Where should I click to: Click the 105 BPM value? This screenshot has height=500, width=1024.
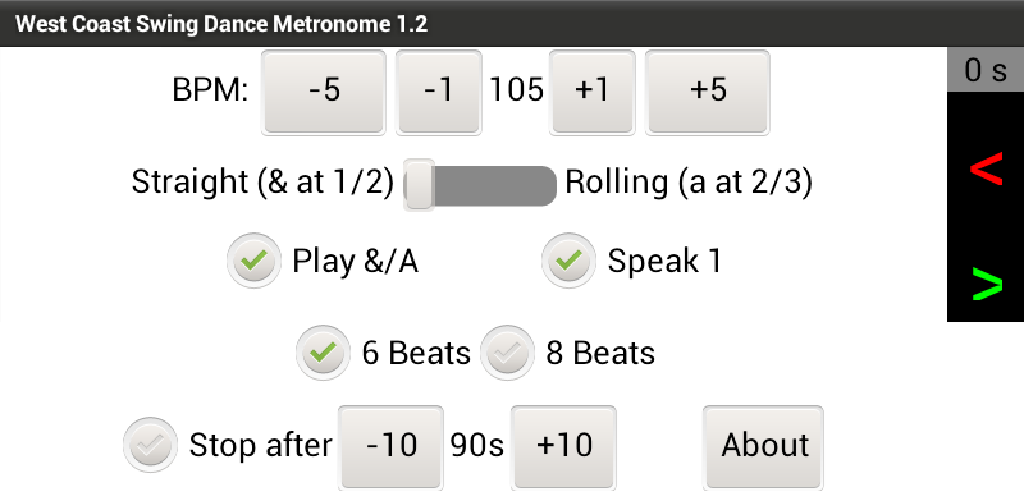pyautogui.click(x=516, y=91)
